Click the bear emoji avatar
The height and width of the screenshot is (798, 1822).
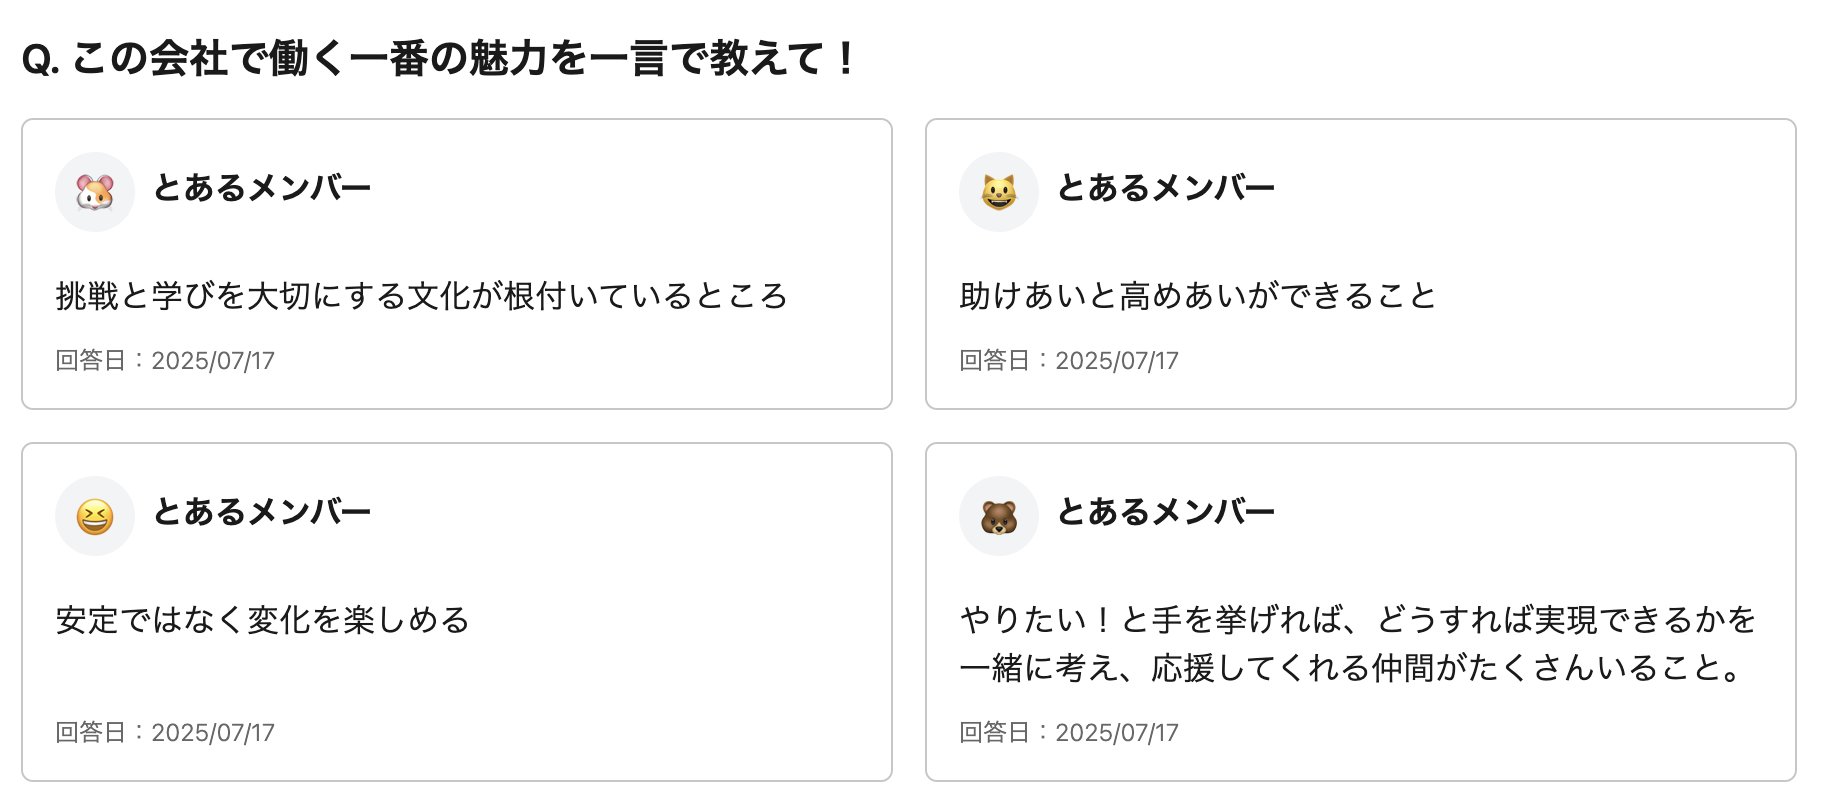(999, 516)
